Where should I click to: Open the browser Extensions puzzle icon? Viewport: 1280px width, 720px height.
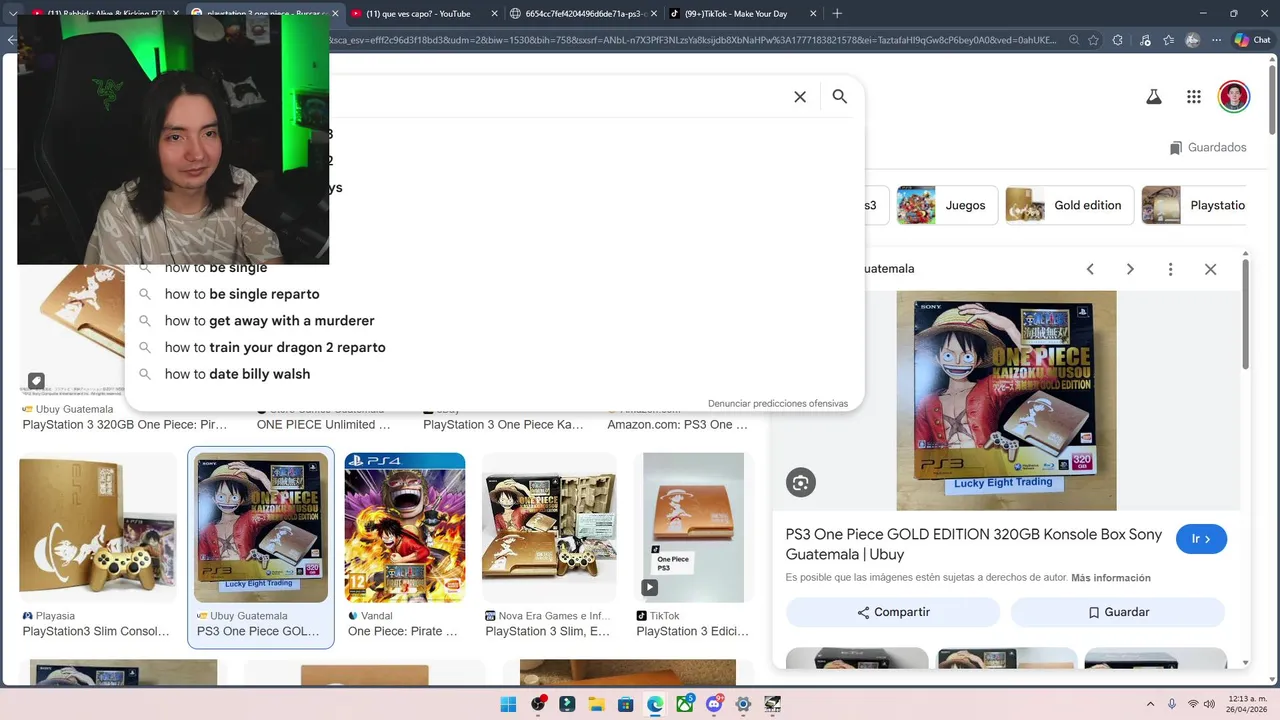(x=1118, y=40)
